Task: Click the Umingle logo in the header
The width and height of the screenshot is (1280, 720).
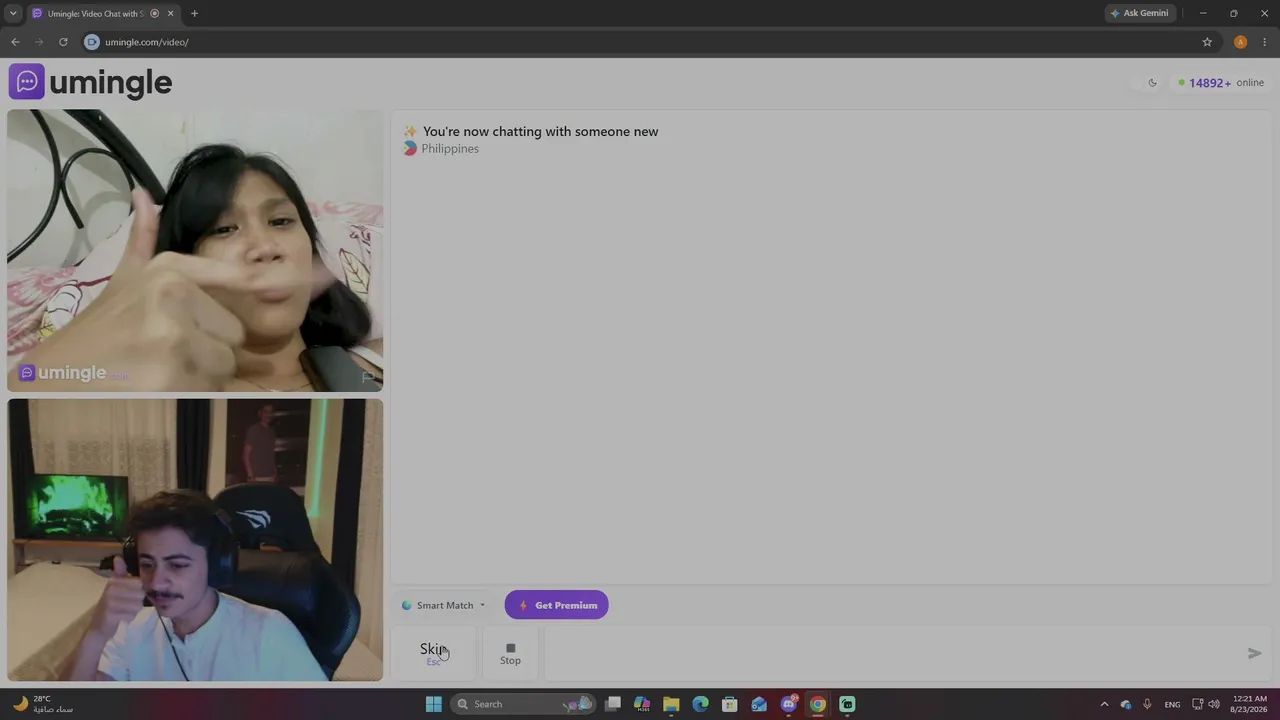Action: [91, 82]
